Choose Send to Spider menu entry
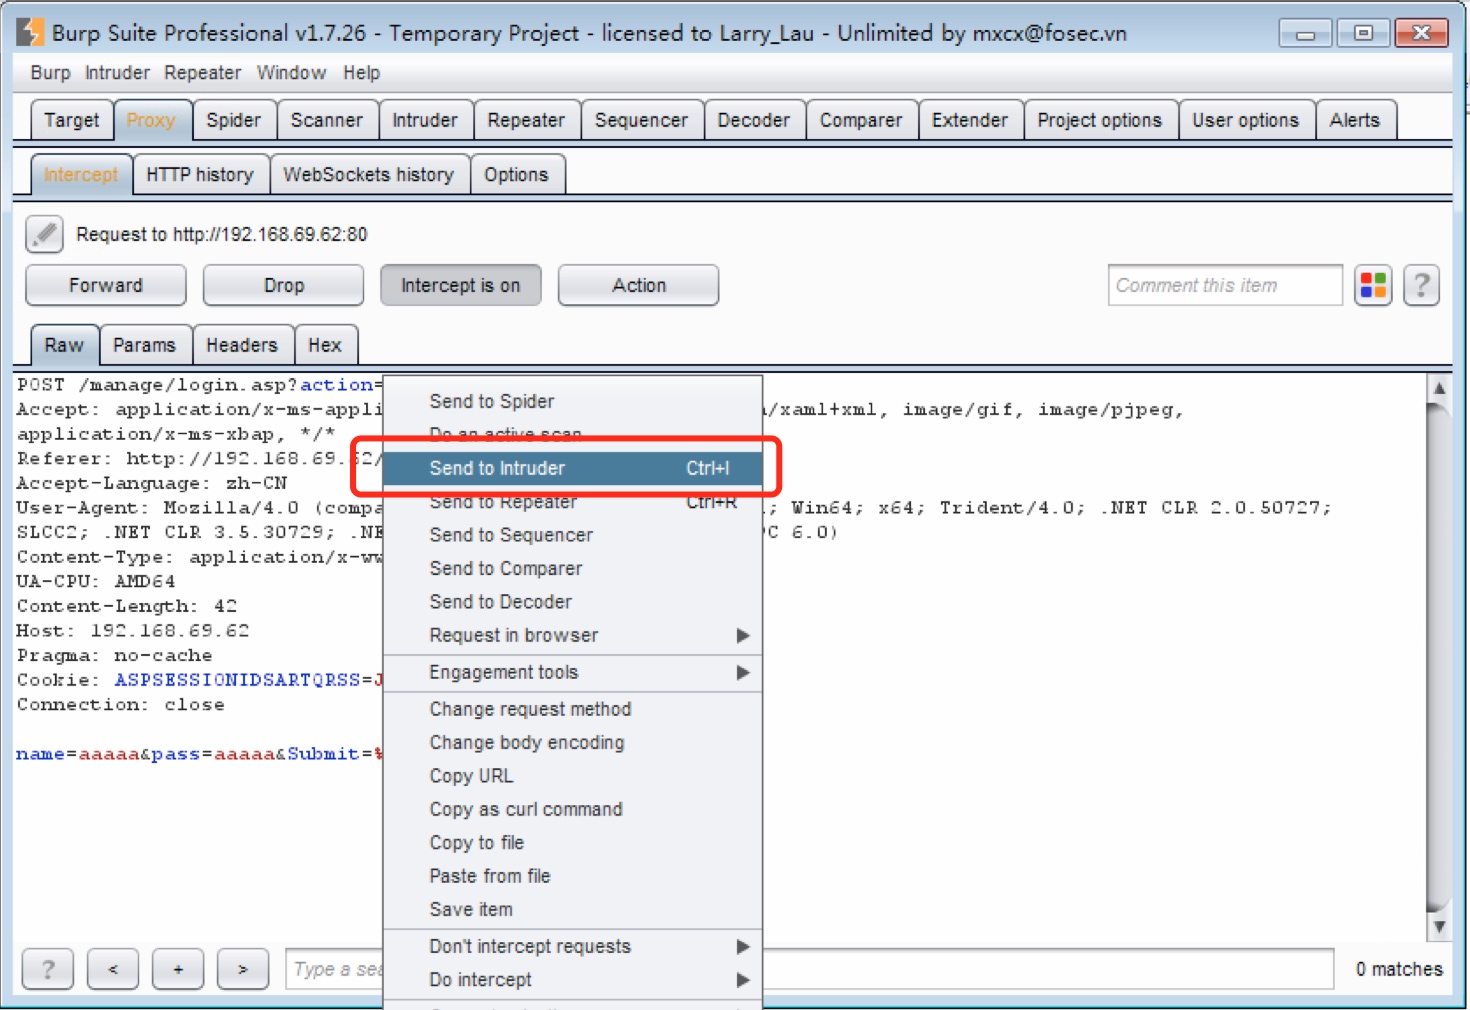Image resolution: width=1470 pixels, height=1010 pixels. (x=573, y=401)
